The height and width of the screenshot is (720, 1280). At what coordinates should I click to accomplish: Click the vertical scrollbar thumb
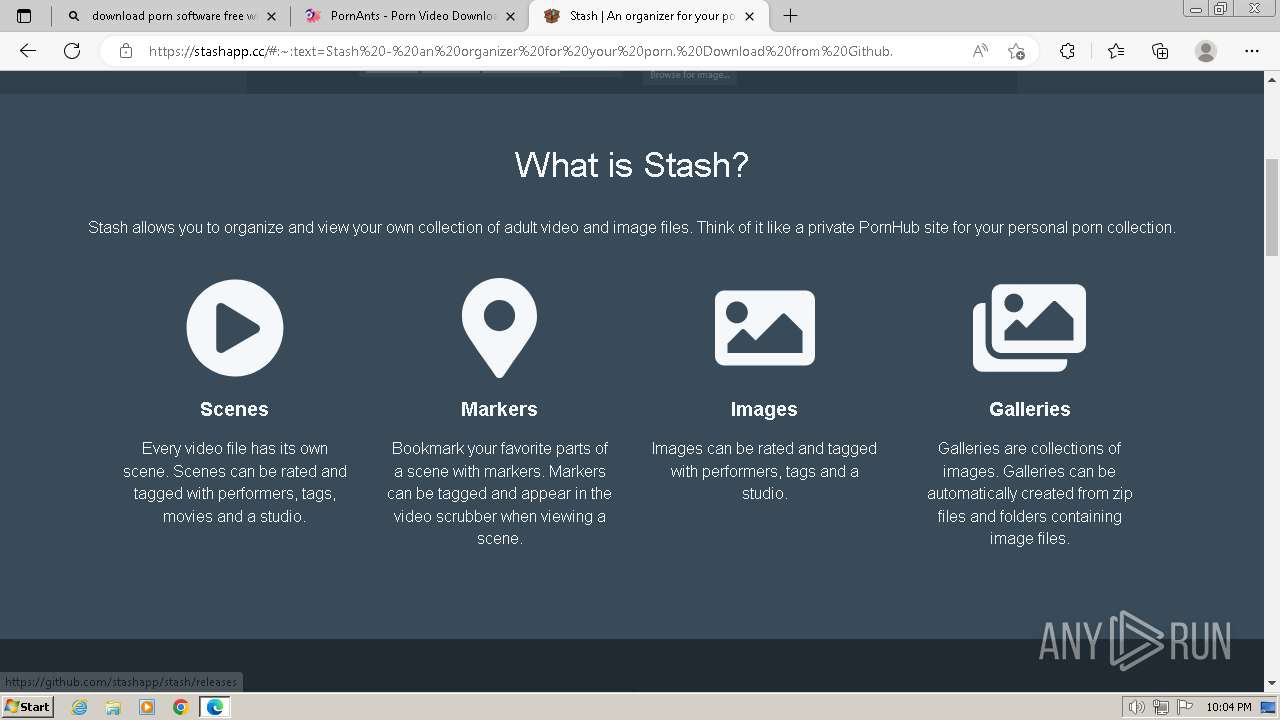click(1272, 207)
